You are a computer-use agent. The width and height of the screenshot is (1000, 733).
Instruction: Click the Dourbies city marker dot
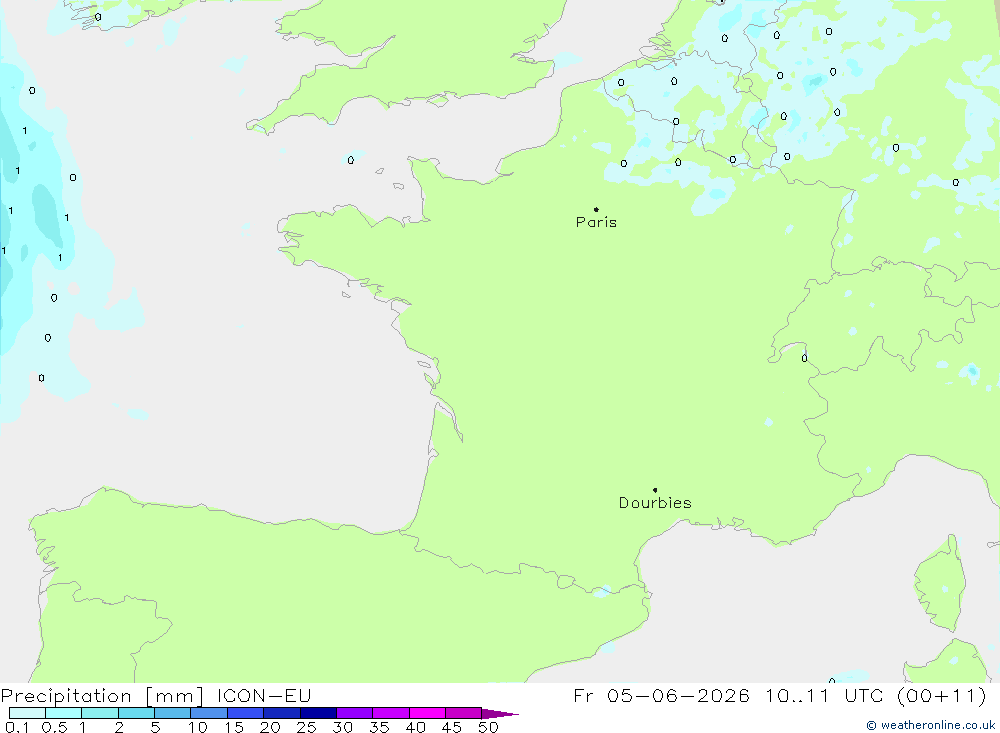655,490
